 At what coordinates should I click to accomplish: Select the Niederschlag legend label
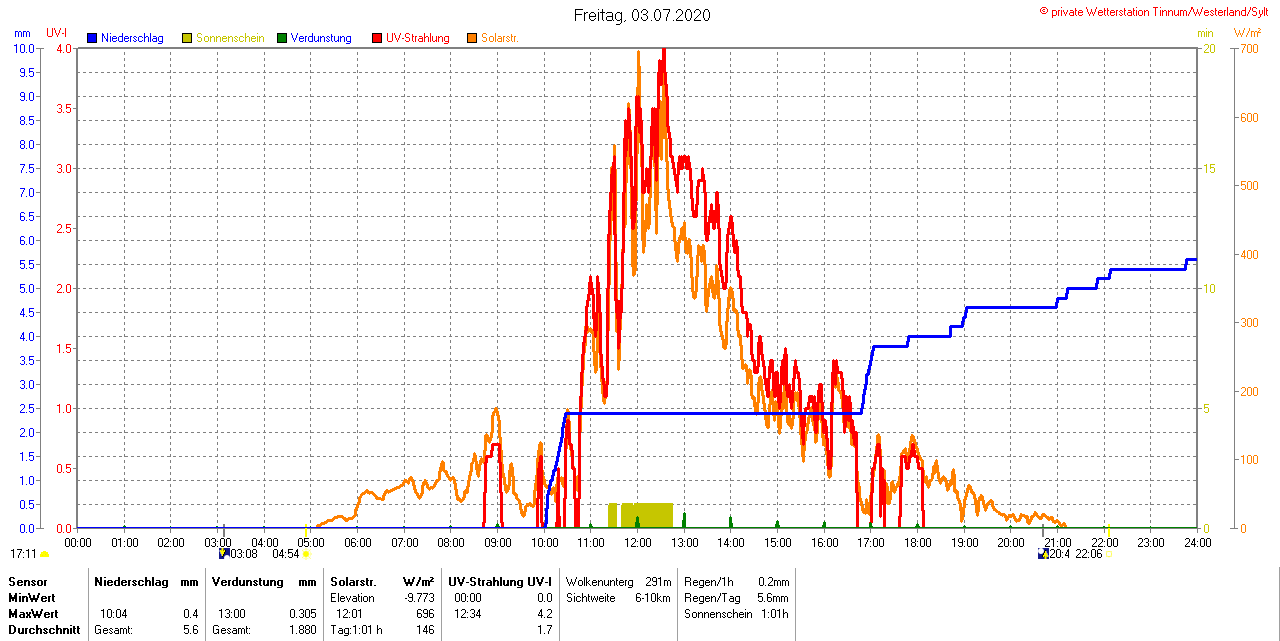[x=133, y=38]
